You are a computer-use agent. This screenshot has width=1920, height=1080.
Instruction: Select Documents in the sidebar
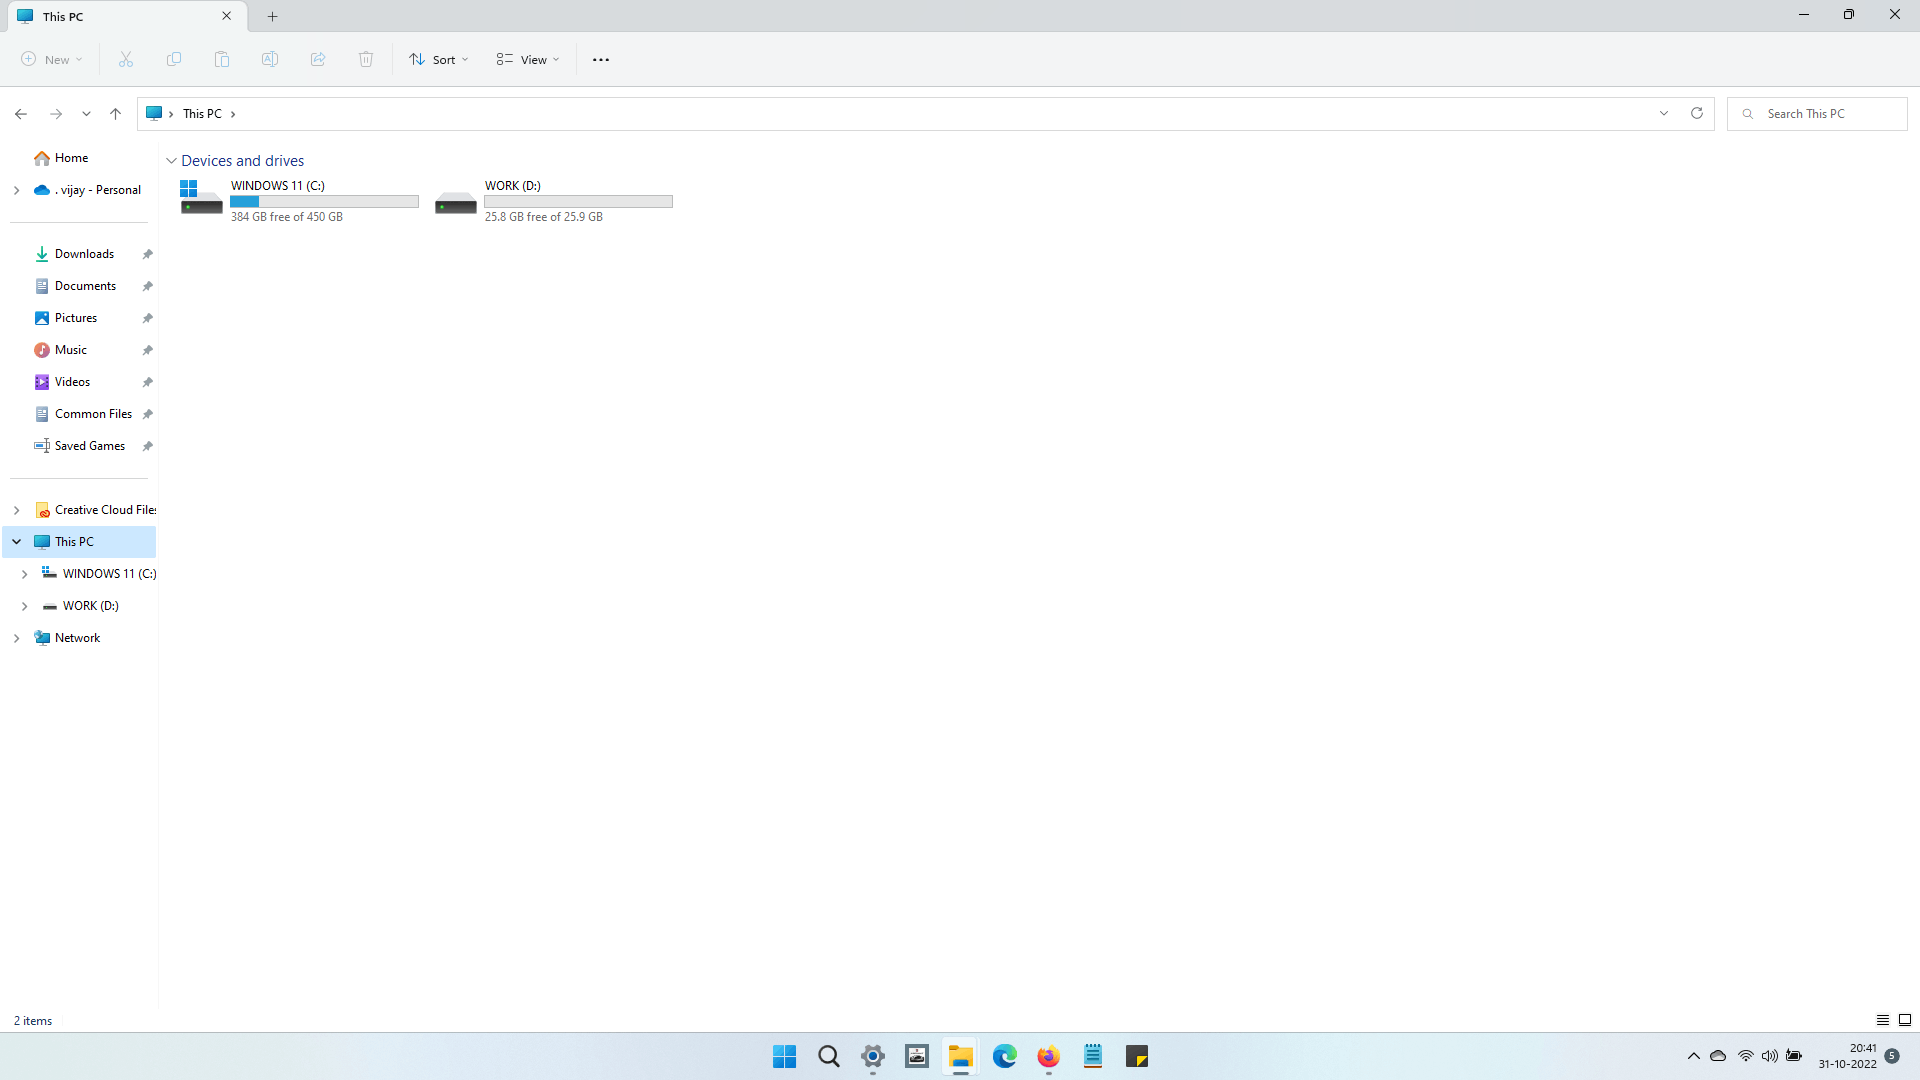coord(85,286)
